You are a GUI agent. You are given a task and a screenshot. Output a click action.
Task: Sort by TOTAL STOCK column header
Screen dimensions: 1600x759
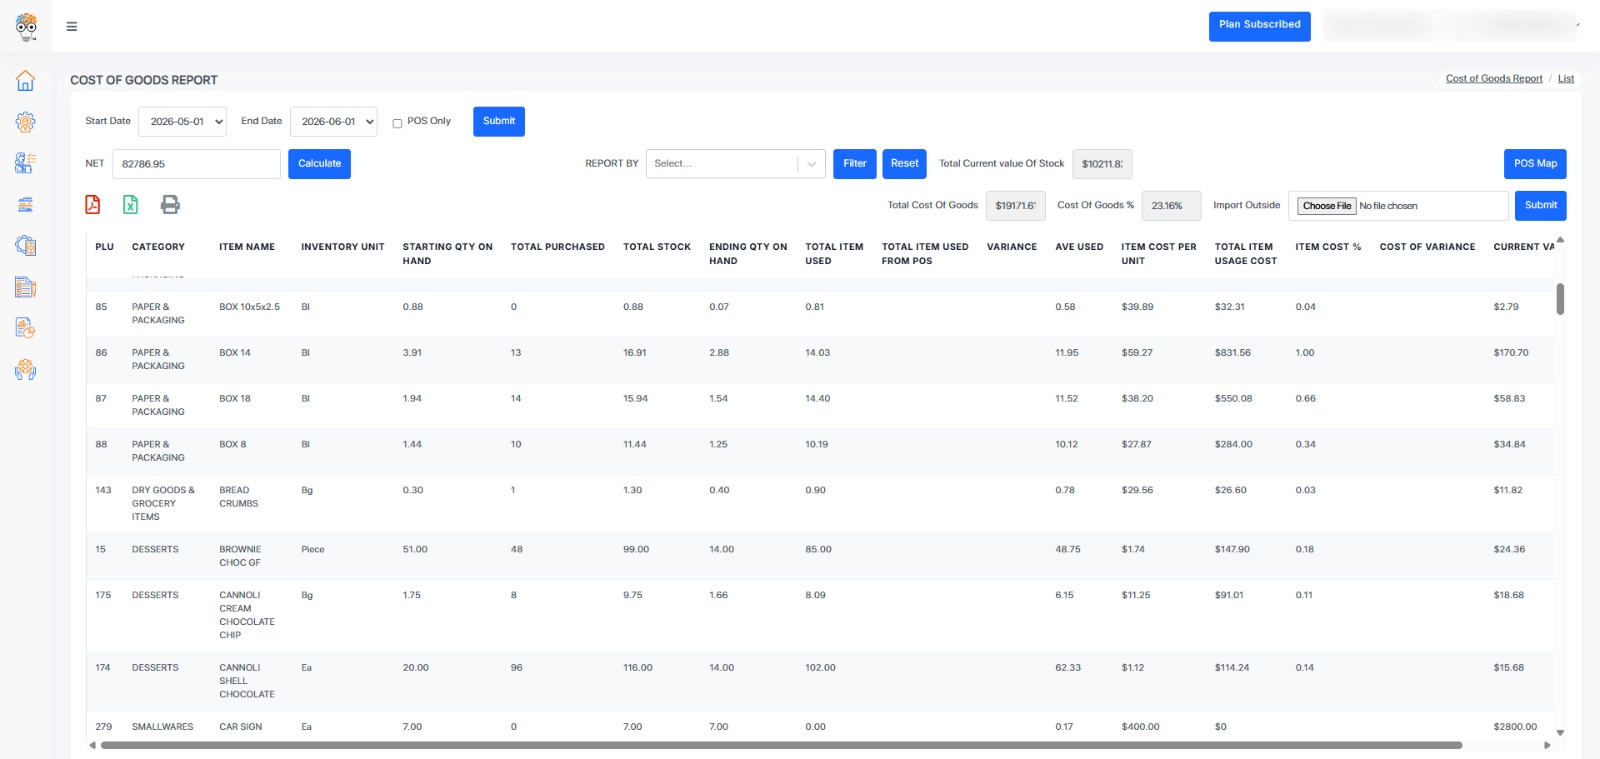(657, 247)
